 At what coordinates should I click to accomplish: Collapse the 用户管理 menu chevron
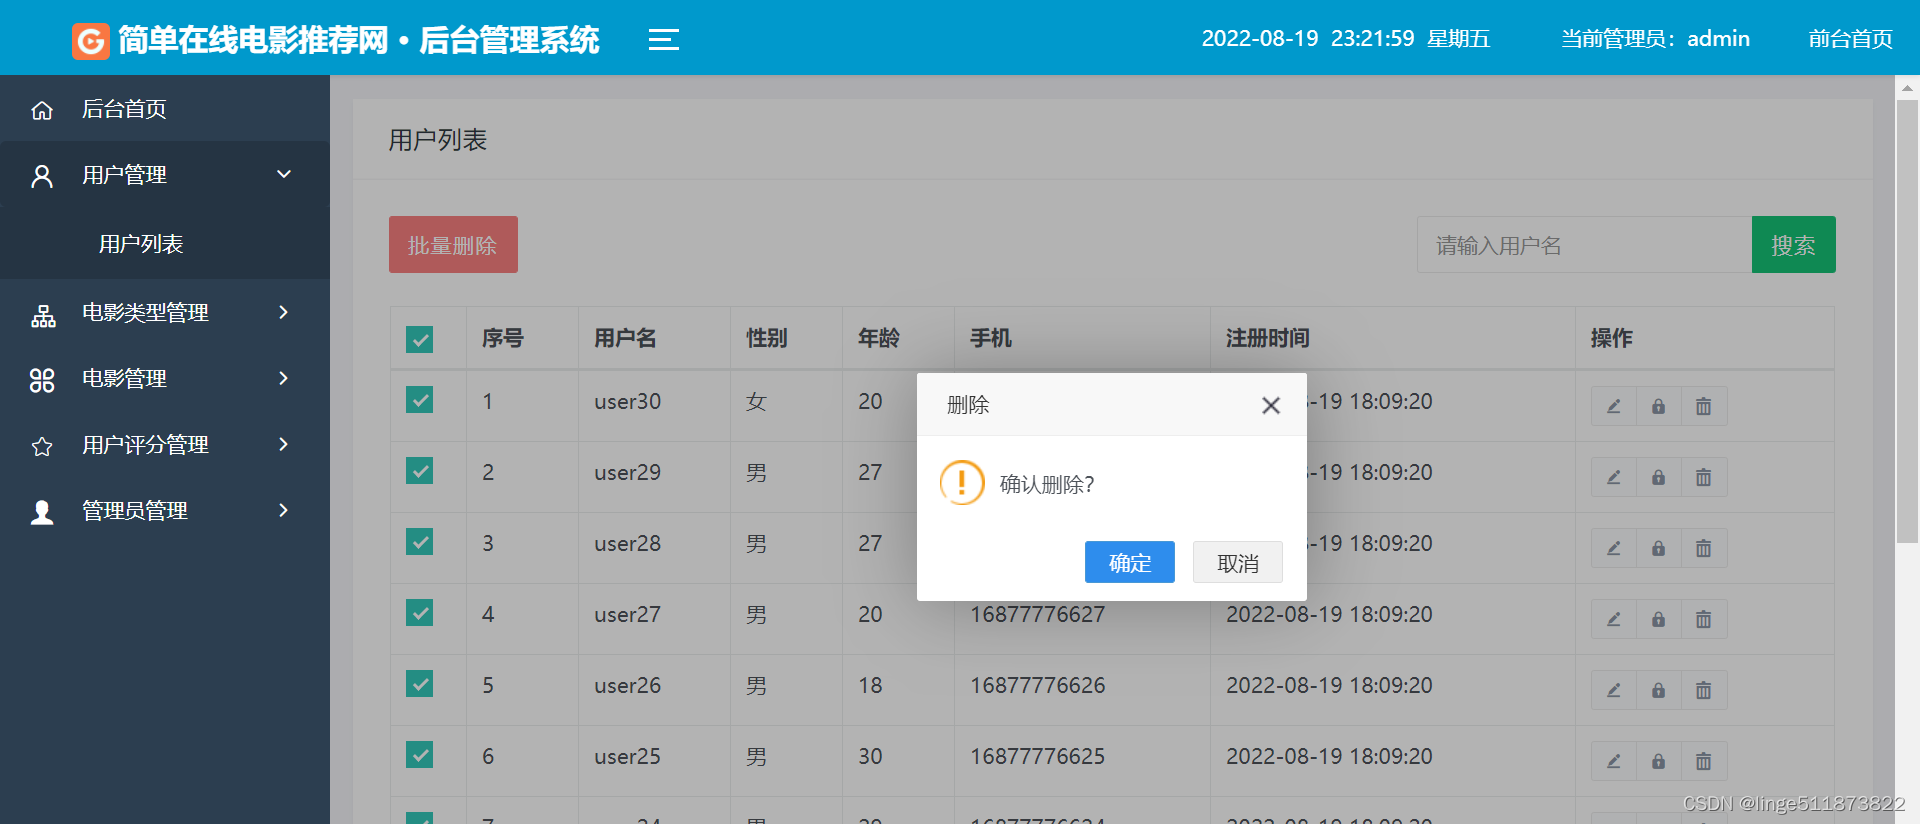click(284, 174)
